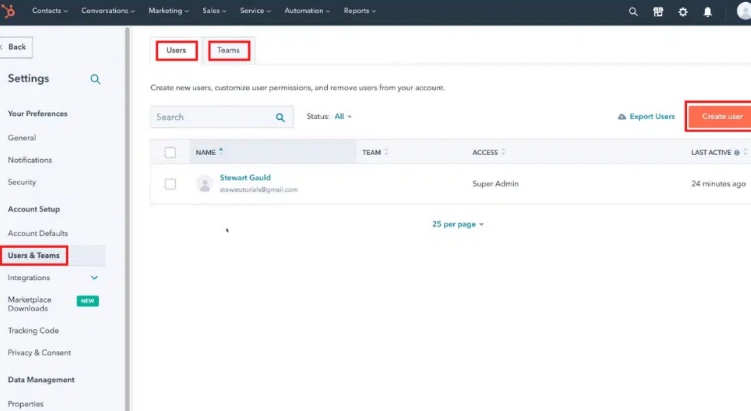Select the Stewart Gauld row checkbox
Image resolution: width=751 pixels, height=411 pixels.
(170, 184)
